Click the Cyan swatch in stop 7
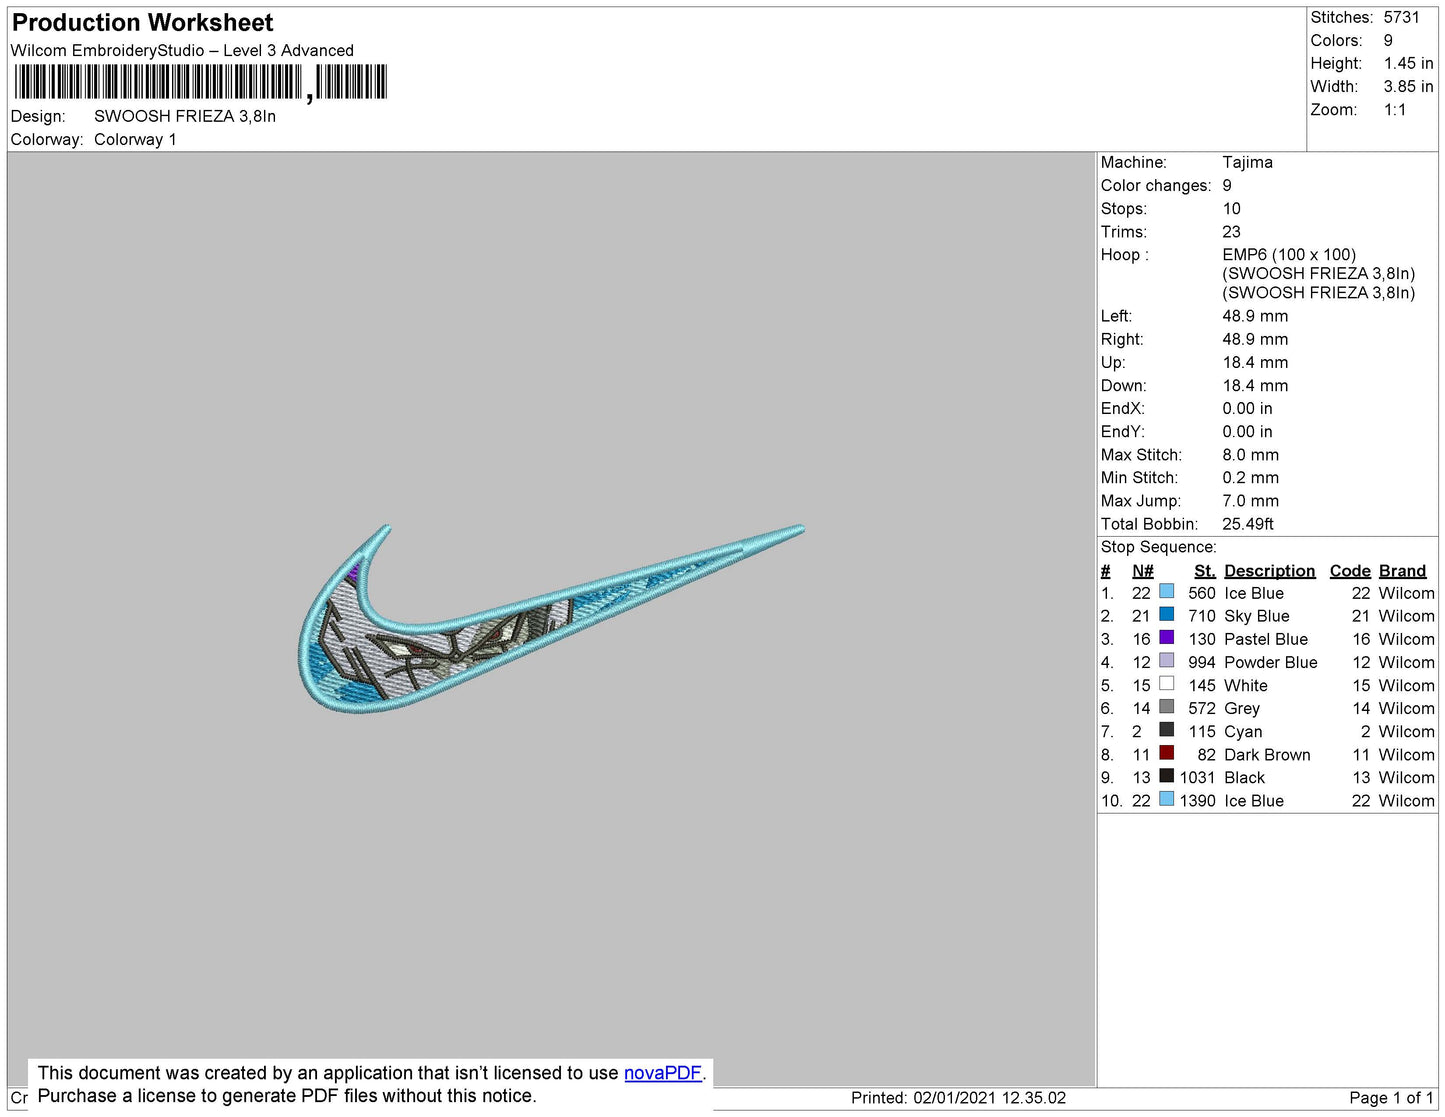This screenshot has height=1117, width=1445. tap(1166, 730)
